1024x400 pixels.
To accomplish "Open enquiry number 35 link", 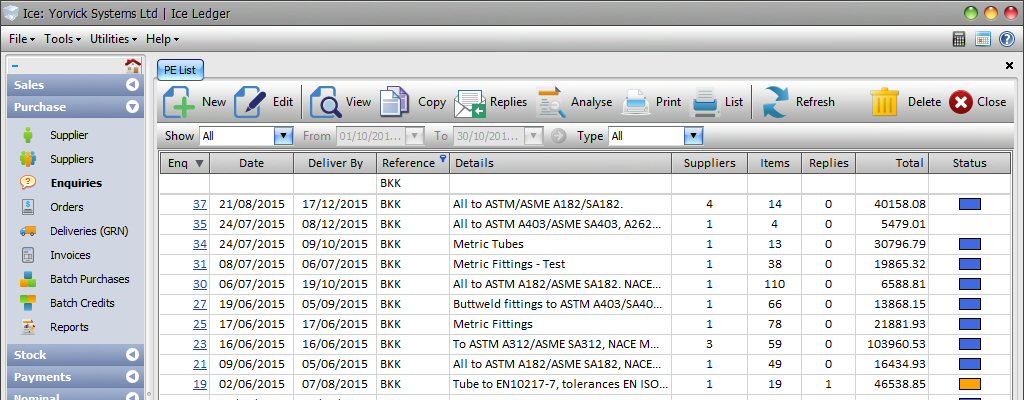I will tap(200, 224).
